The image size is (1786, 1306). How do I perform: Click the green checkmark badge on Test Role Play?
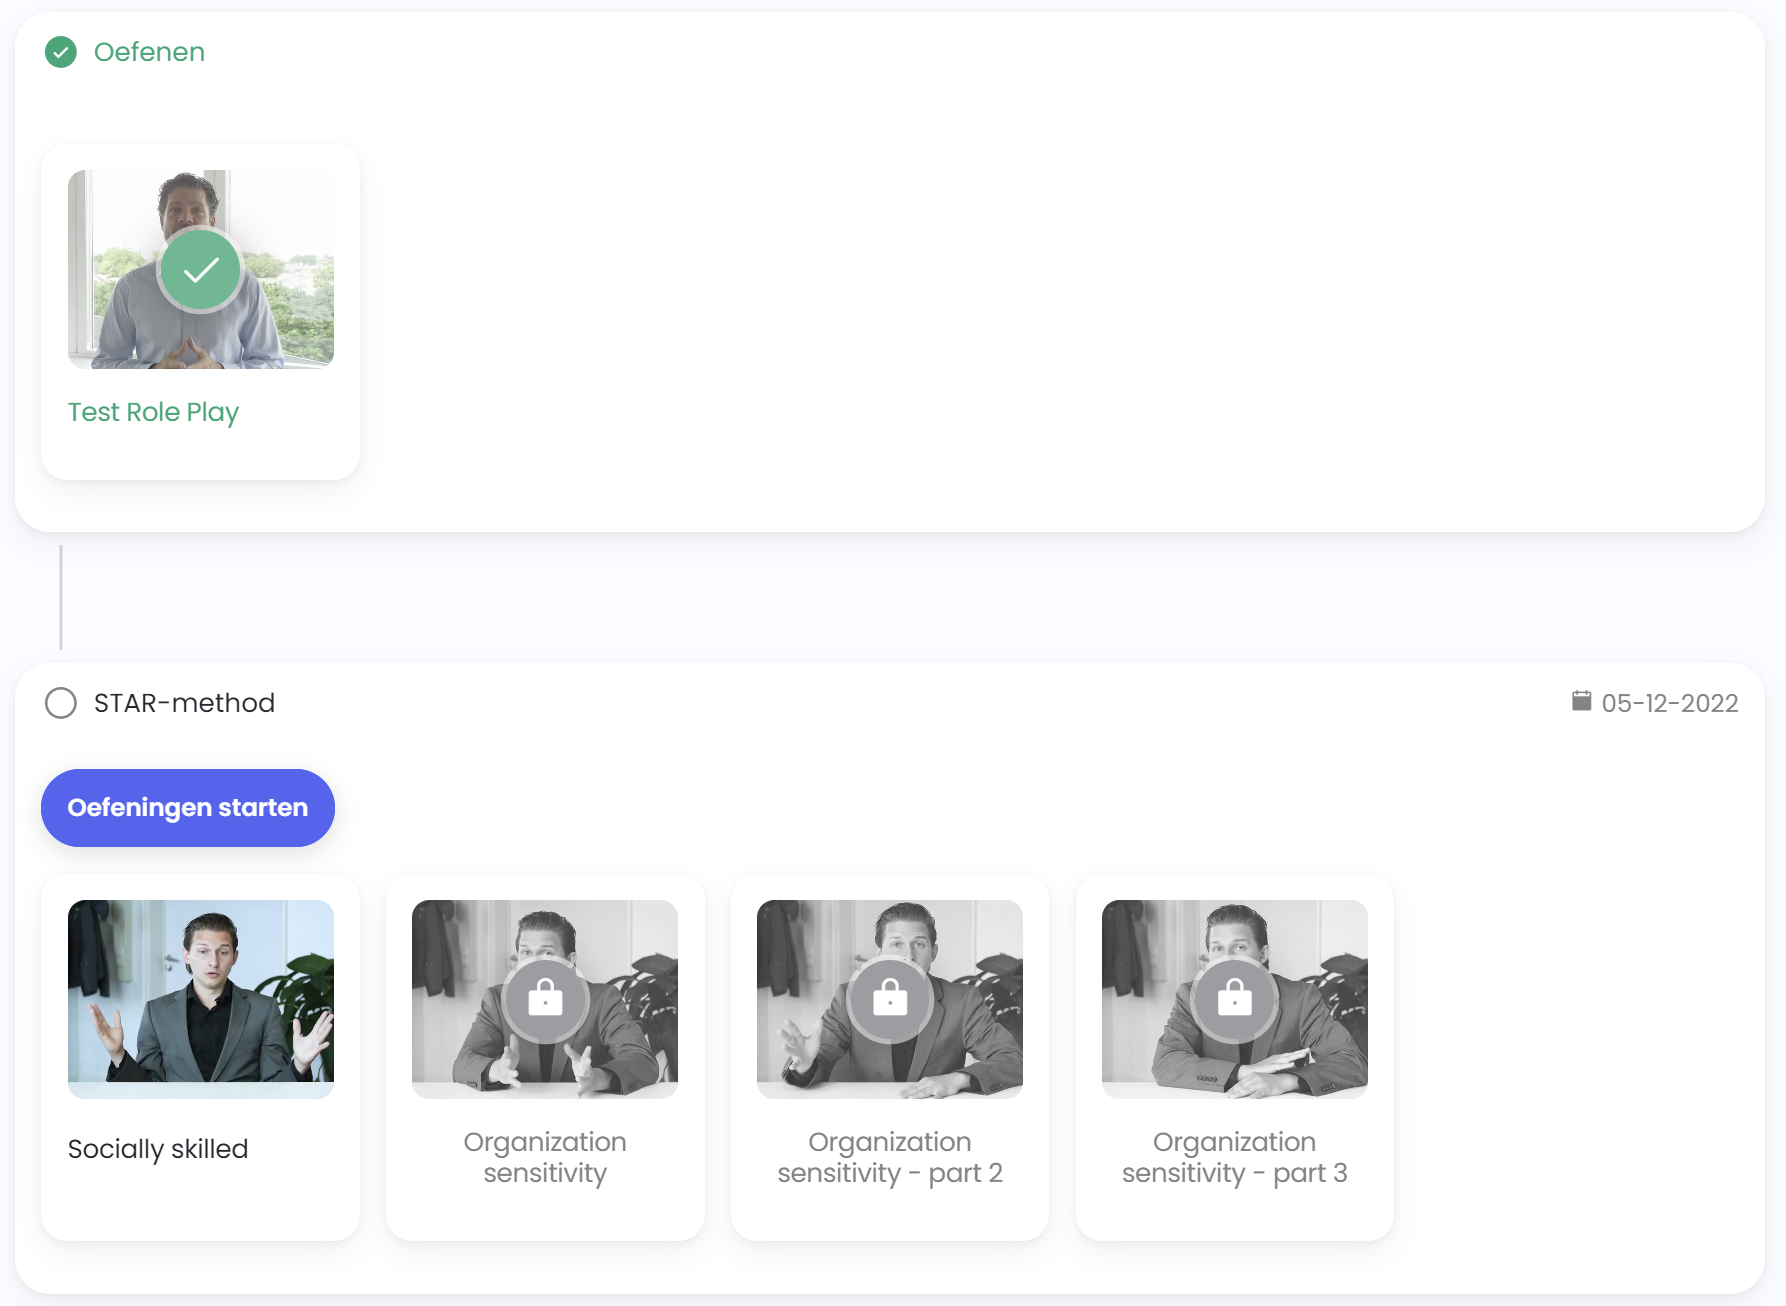point(201,270)
